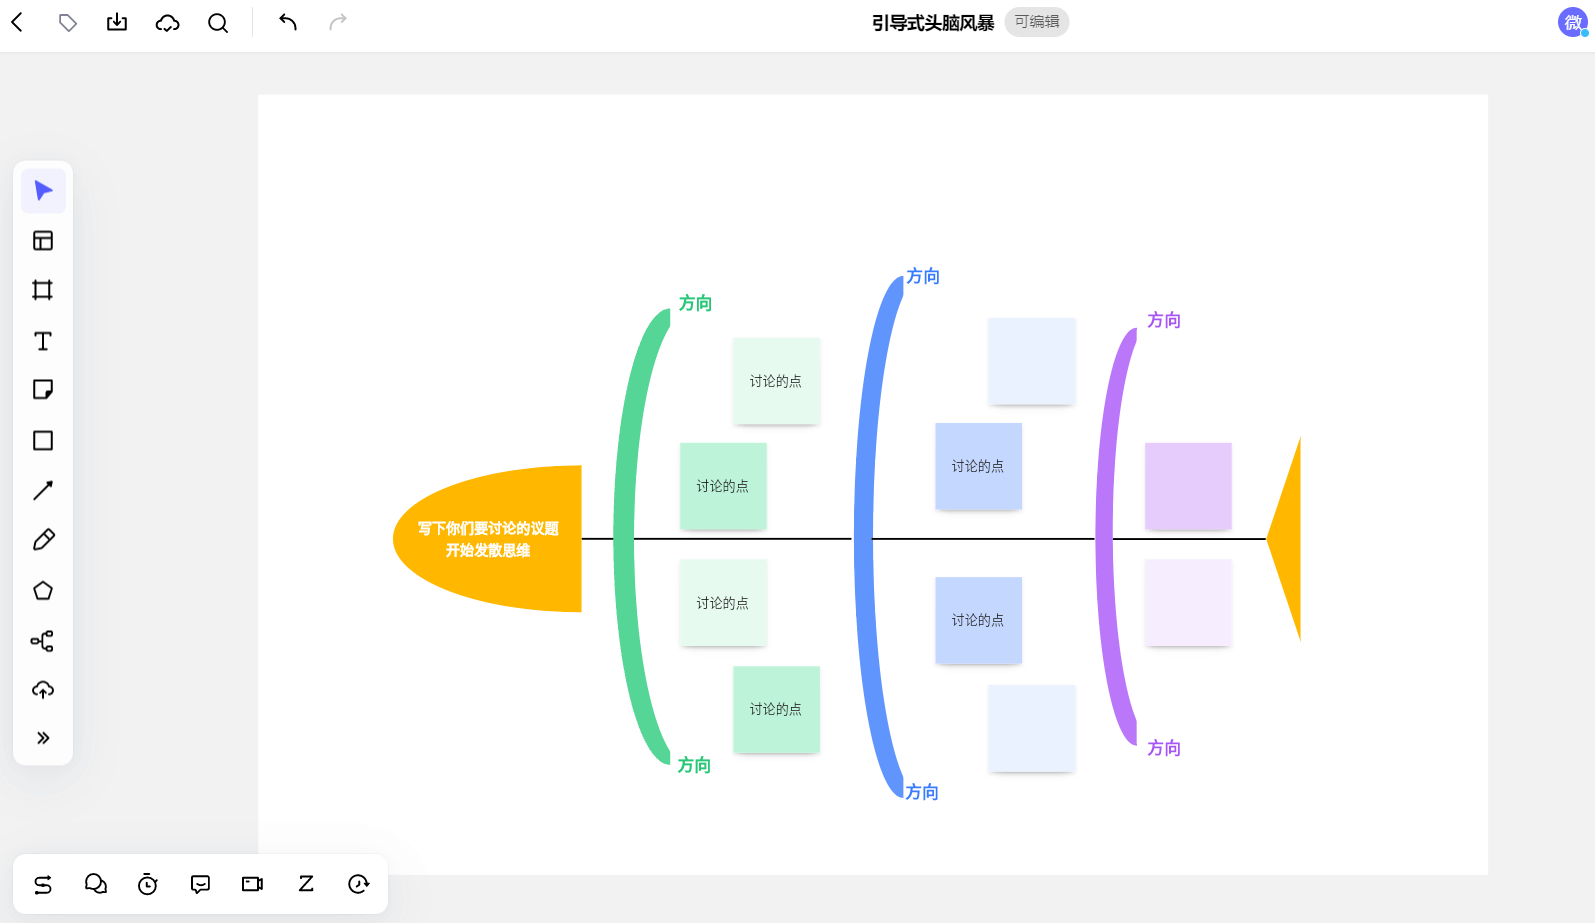Image resolution: width=1595 pixels, height=923 pixels.
Task: Select the empty light blue note at bottom
Action: tap(1031, 728)
